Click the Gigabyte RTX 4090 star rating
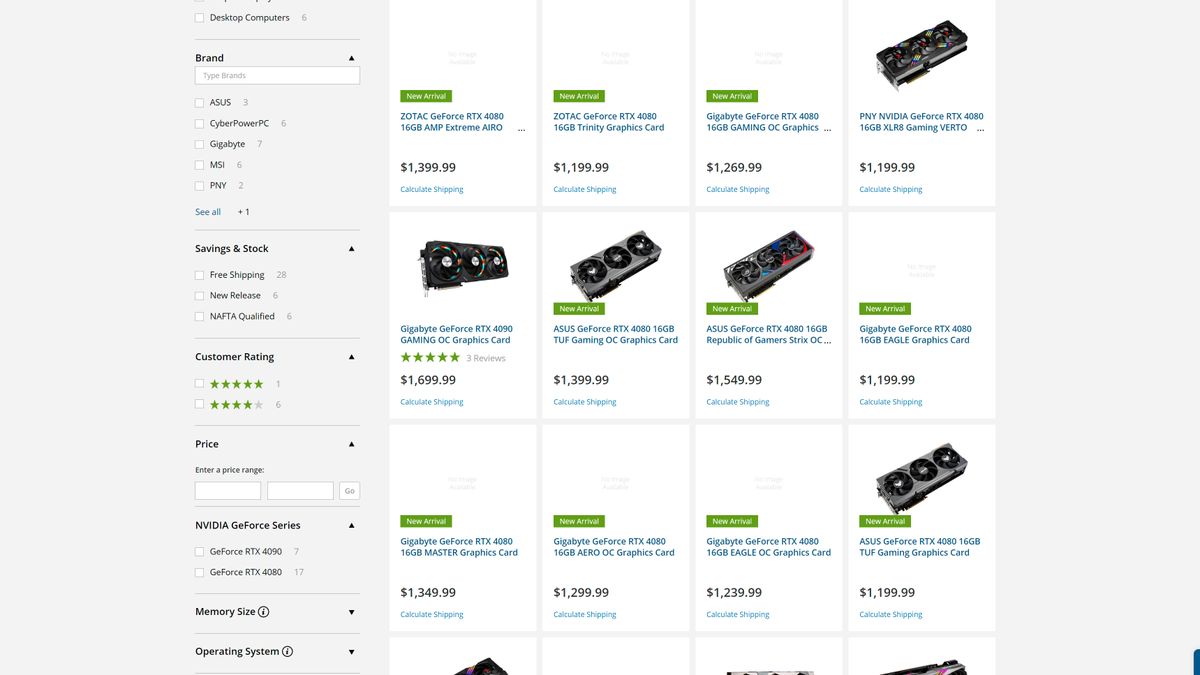The height and width of the screenshot is (675, 1200). [x=430, y=357]
